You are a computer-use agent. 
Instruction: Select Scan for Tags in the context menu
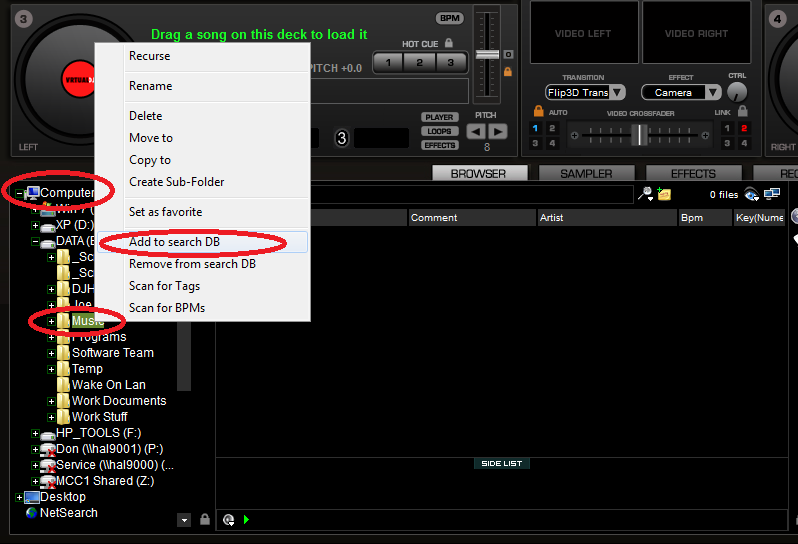pos(203,285)
